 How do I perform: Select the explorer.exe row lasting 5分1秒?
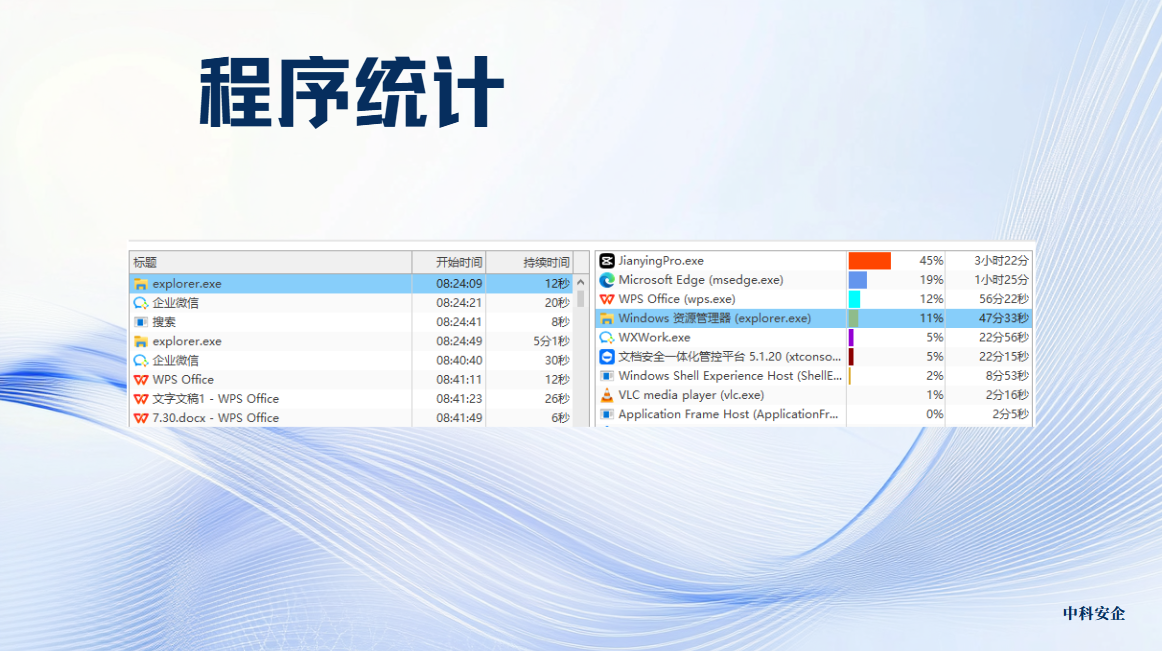point(351,342)
